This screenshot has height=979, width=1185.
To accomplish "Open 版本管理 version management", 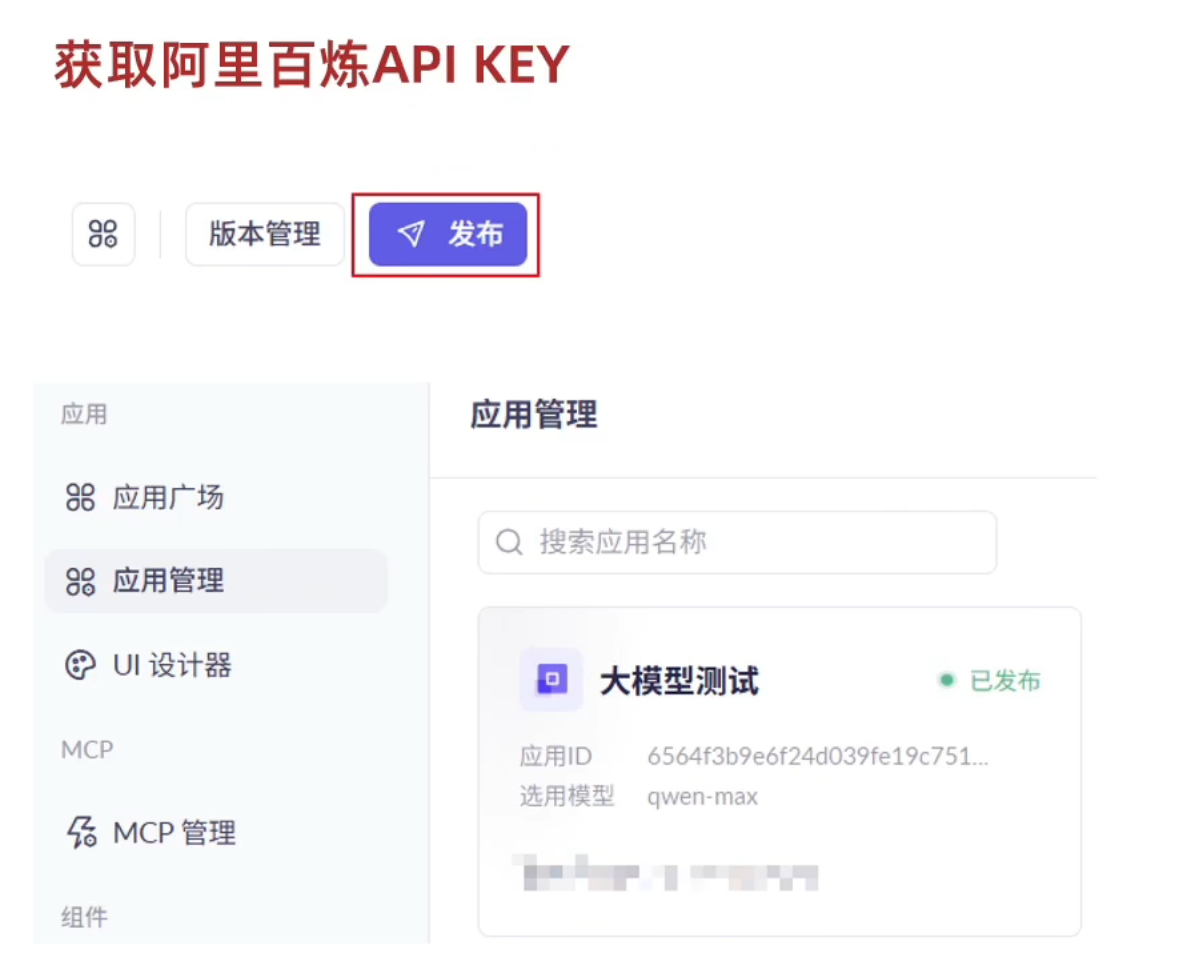I will tap(265, 234).
